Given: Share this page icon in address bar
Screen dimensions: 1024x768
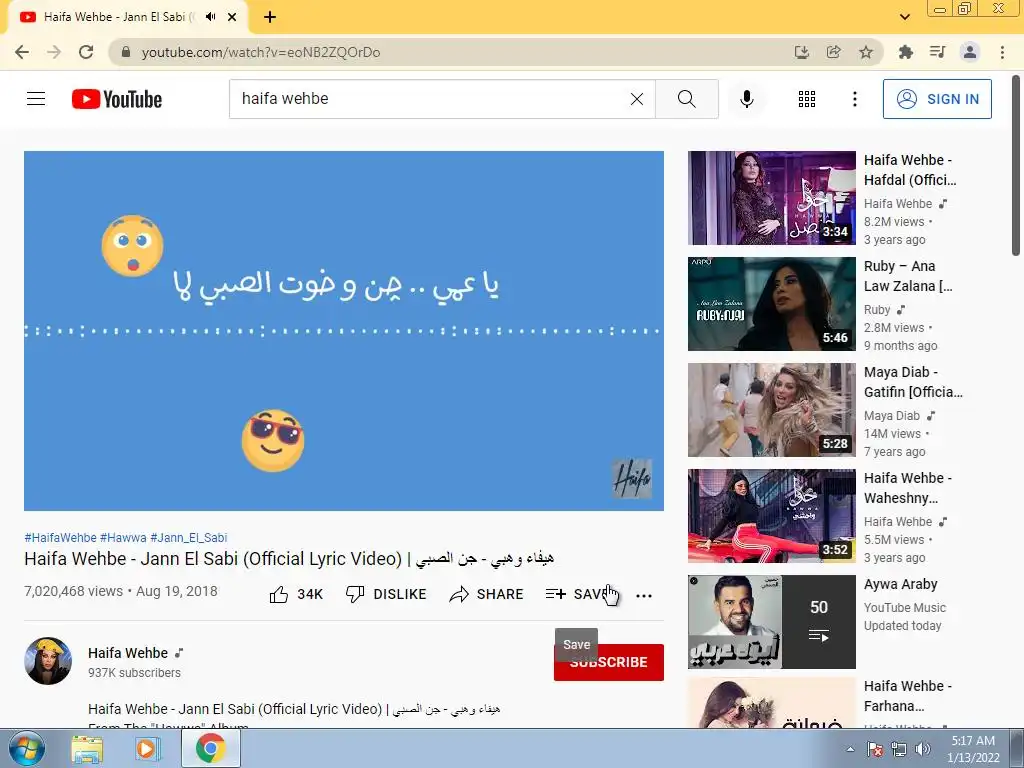Looking at the screenshot, I should [833, 52].
